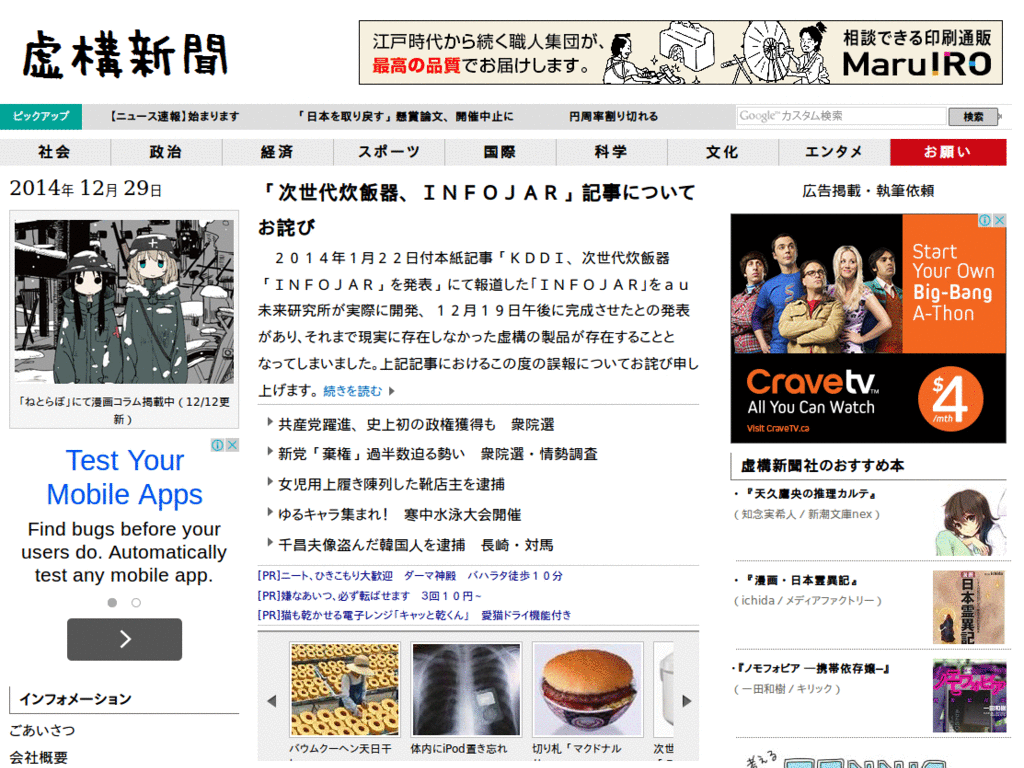This screenshot has height=768, width=1024.
Task: Click the 虚構新聞 site logo
Action: [124, 54]
